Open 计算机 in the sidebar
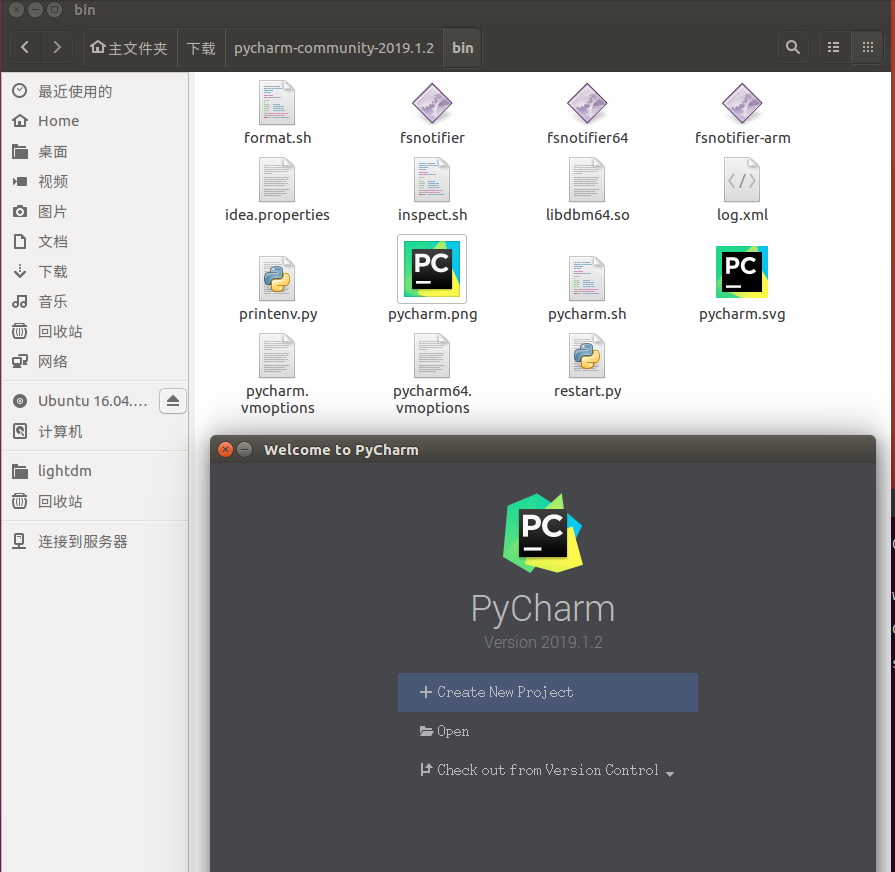This screenshot has width=895, height=872. click(94, 432)
